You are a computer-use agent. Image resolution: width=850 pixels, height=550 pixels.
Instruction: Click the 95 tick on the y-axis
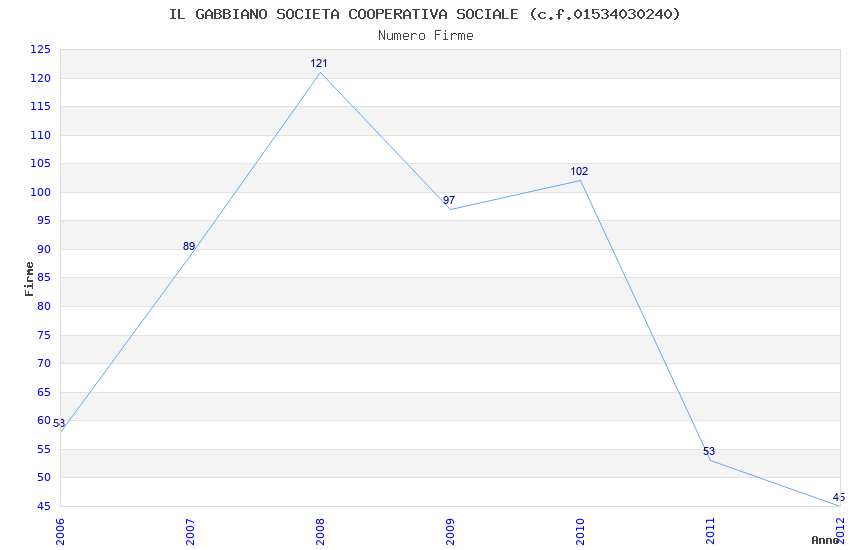point(43,220)
